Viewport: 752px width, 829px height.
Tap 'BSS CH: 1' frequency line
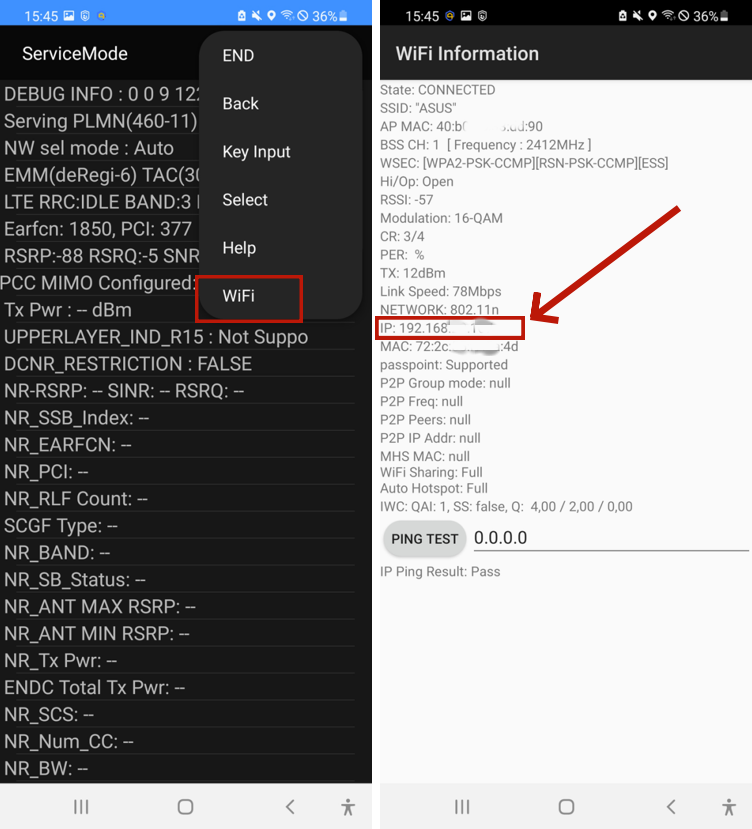(x=485, y=145)
